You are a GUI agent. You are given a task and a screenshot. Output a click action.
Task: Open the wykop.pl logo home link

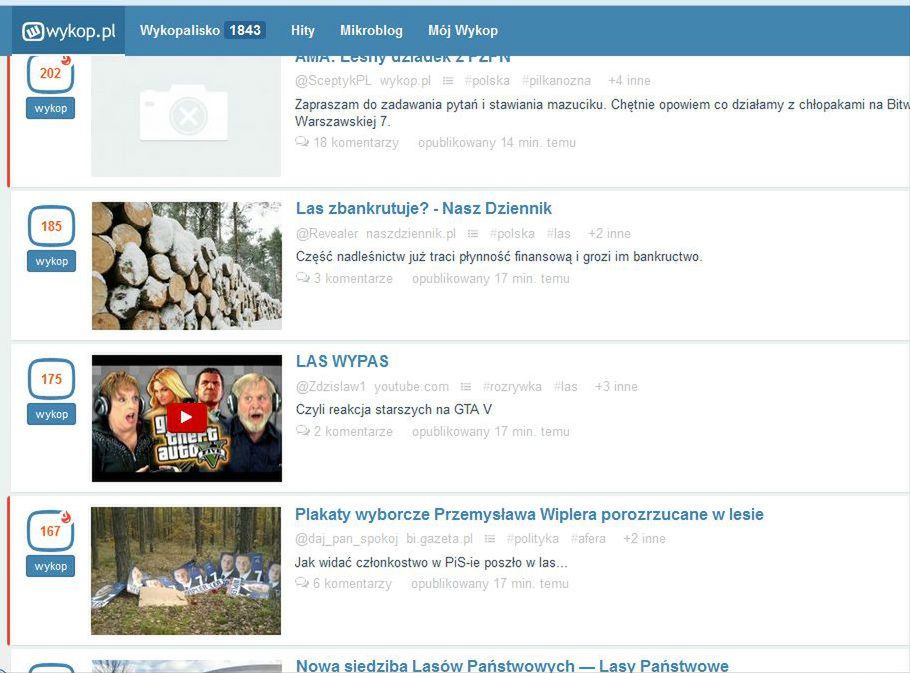68,31
